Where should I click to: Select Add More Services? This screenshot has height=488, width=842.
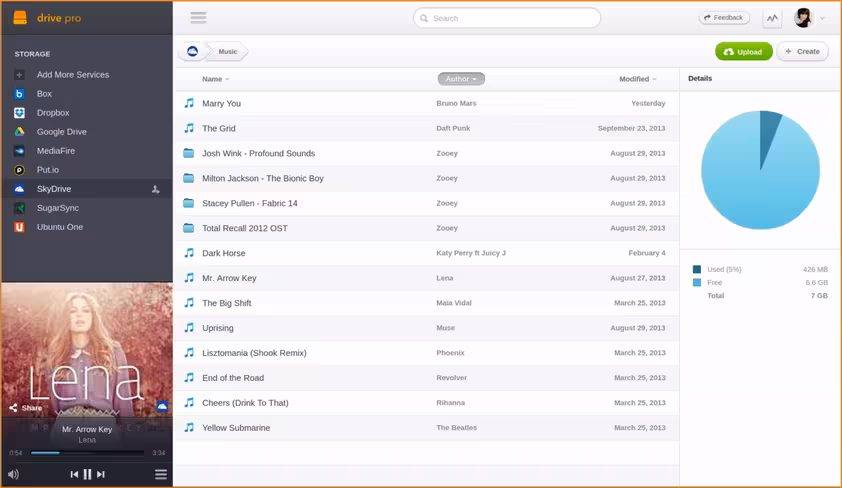click(x=72, y=75)
